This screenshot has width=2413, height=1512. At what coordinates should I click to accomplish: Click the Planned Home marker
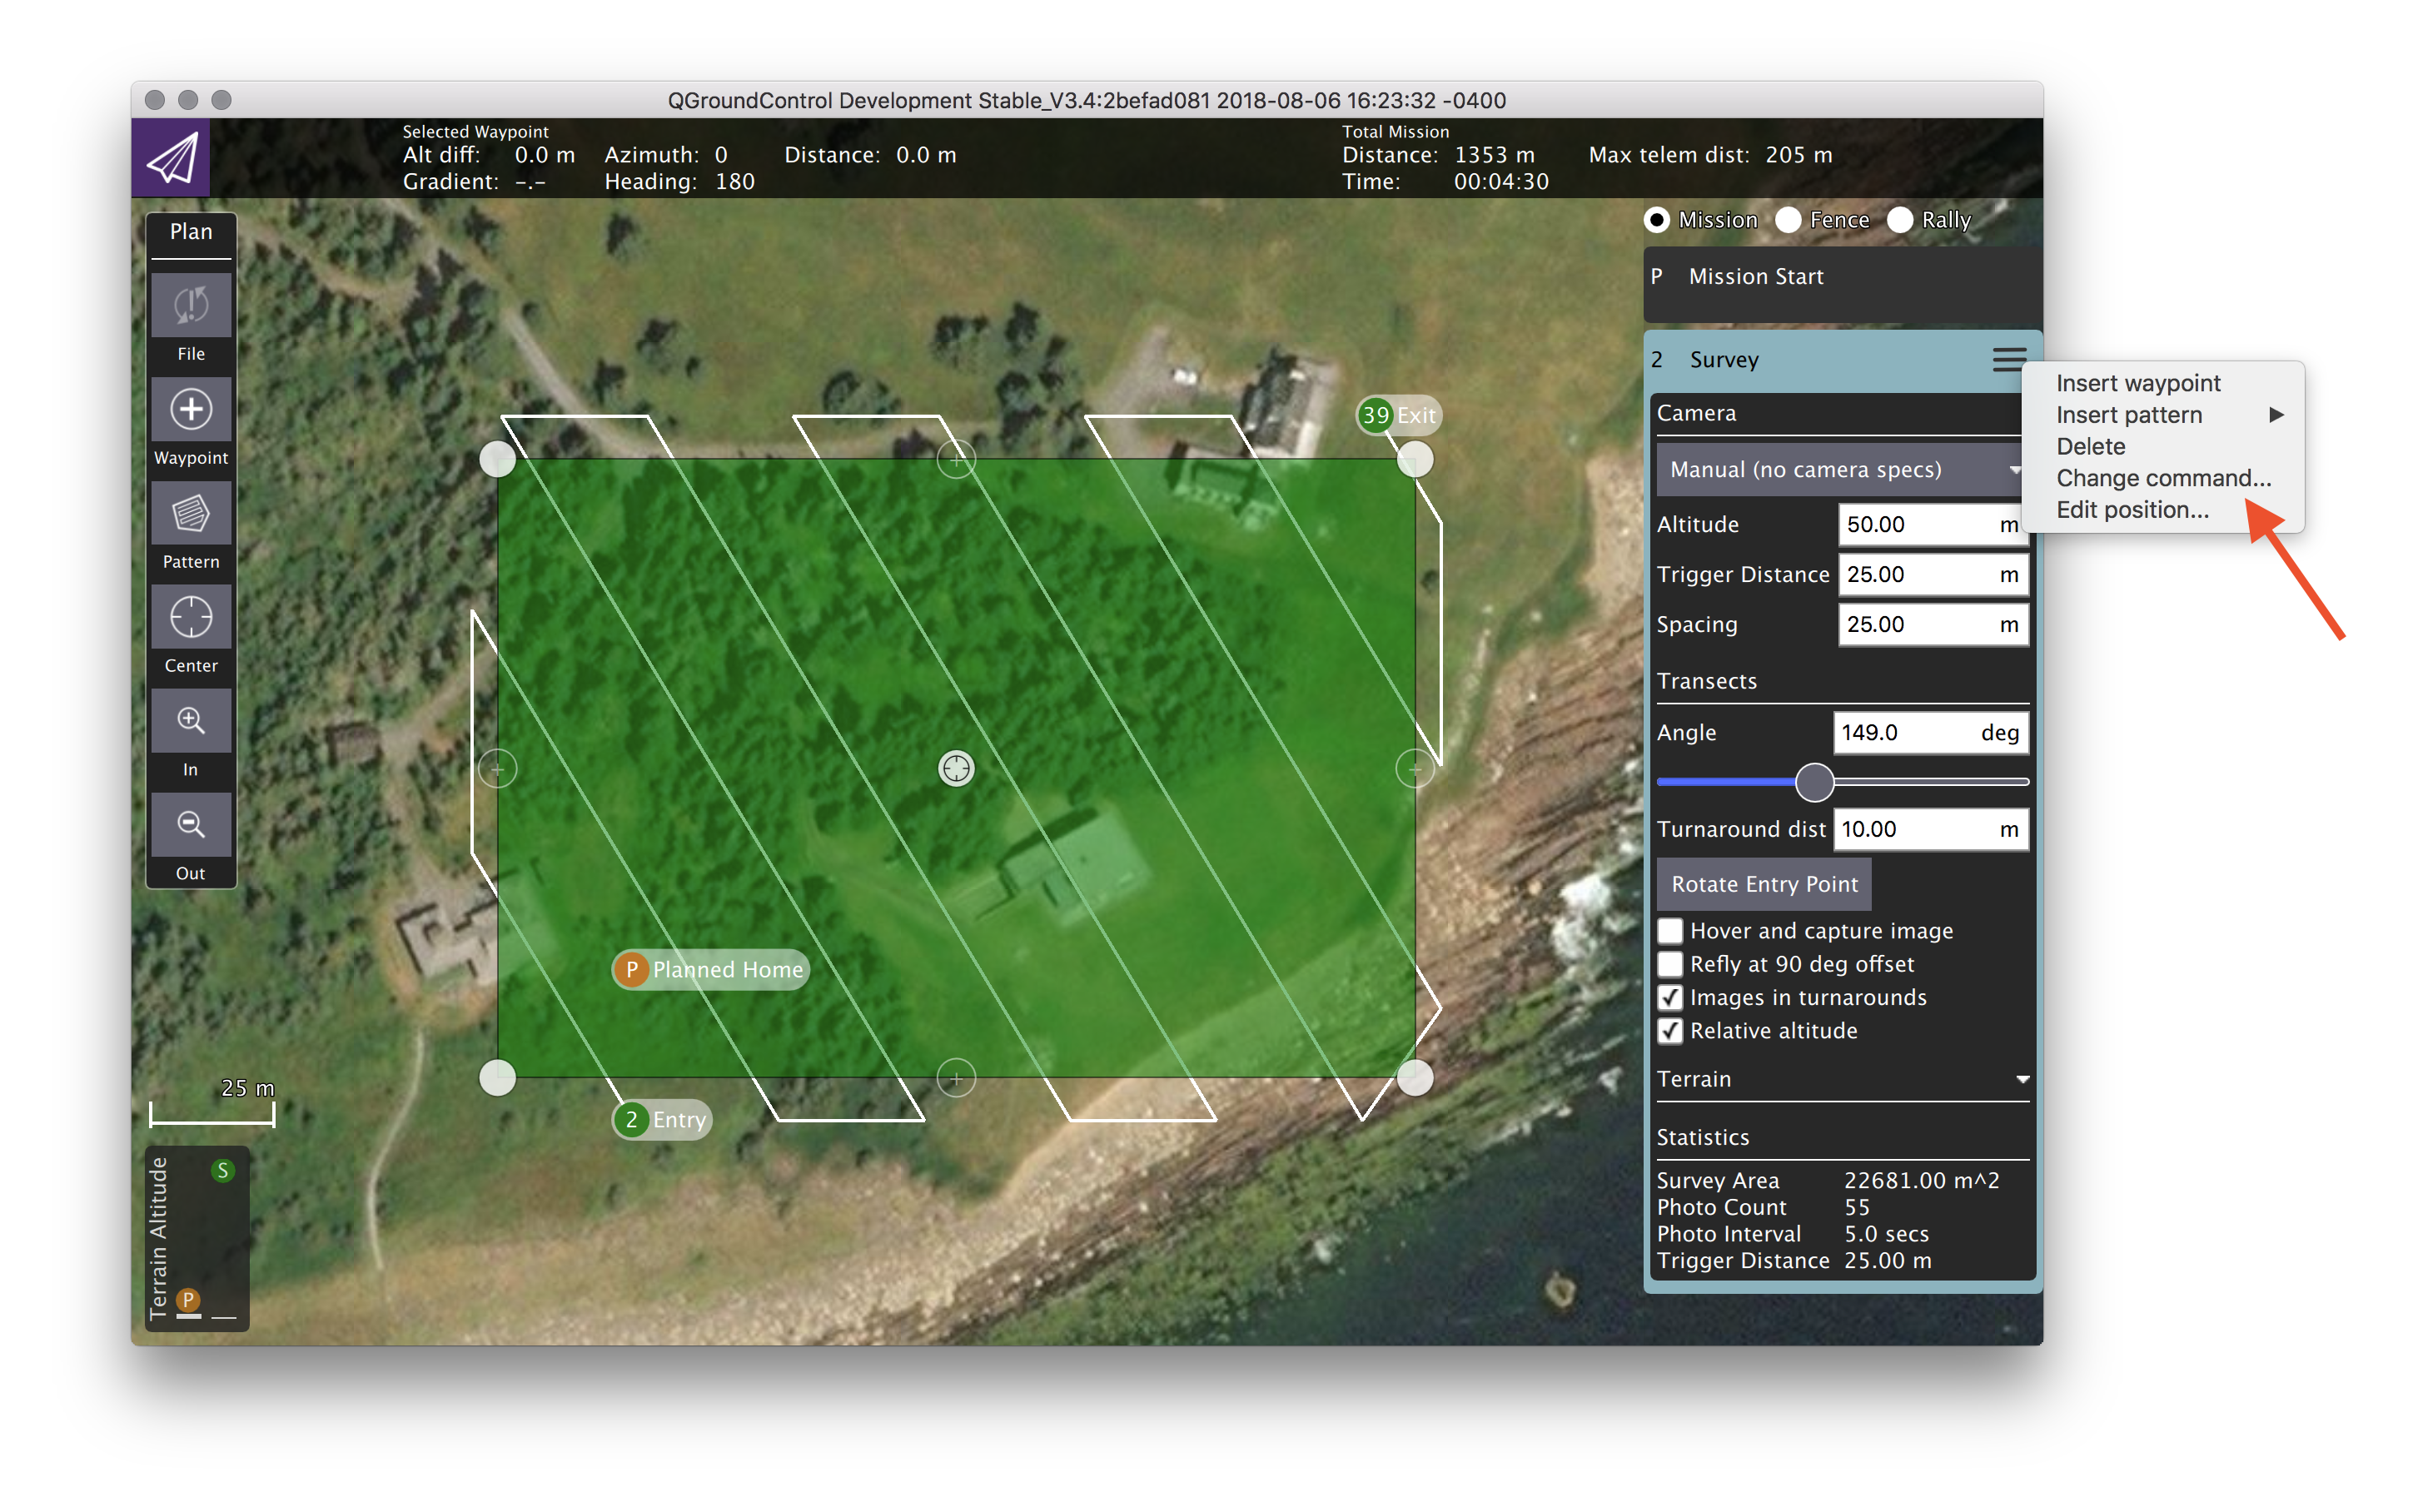[710, 969]
